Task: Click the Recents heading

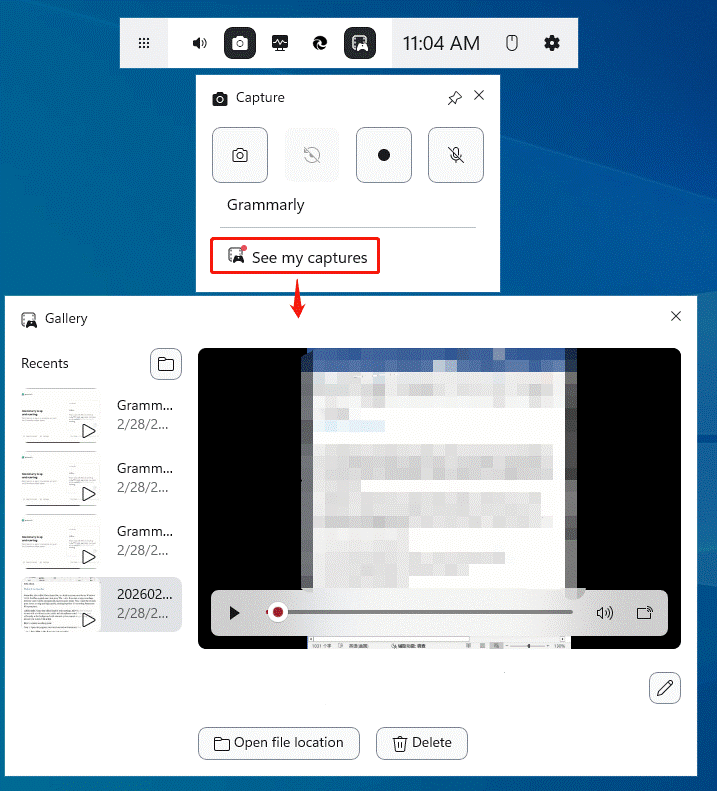Action: [44, 364]
